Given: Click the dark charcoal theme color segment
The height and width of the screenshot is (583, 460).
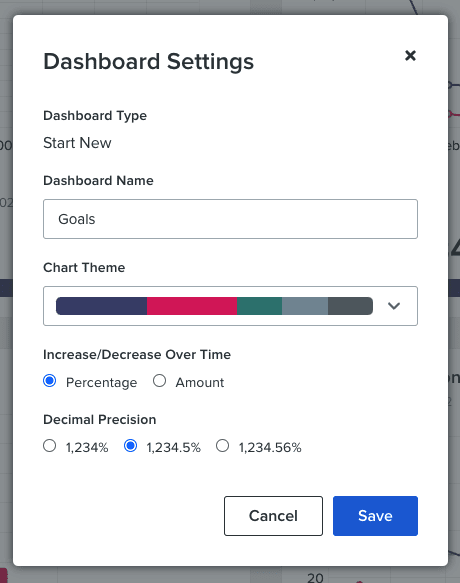Looking at the screenshot, I should click(350, 306).
